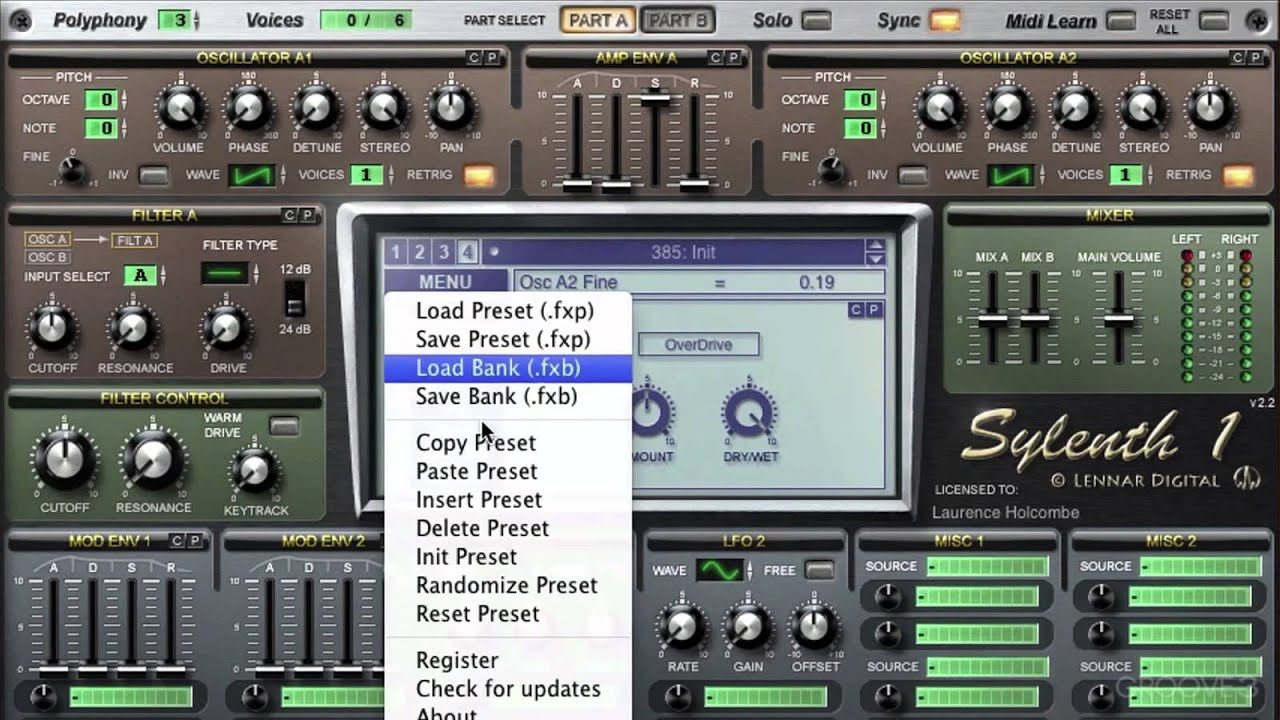Viewport: 1280px width, 720px height.
Task: Click Filter Control Resonance knob
Action: [151, 461]
